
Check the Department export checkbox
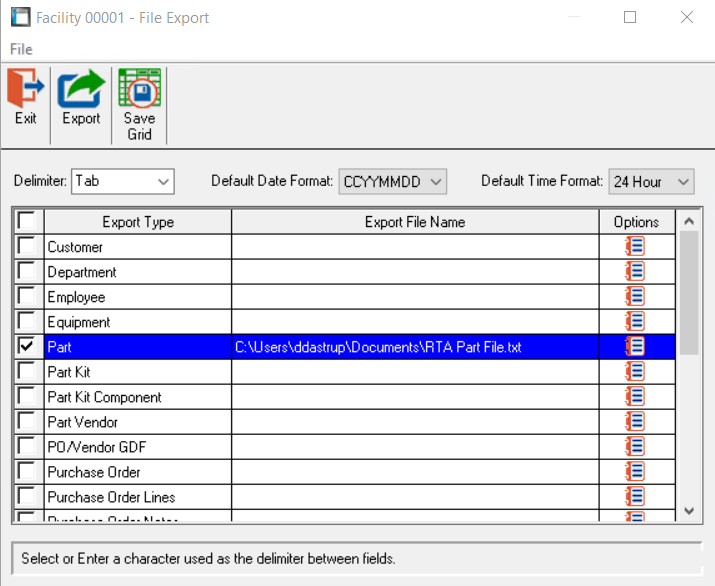[27, 271]
